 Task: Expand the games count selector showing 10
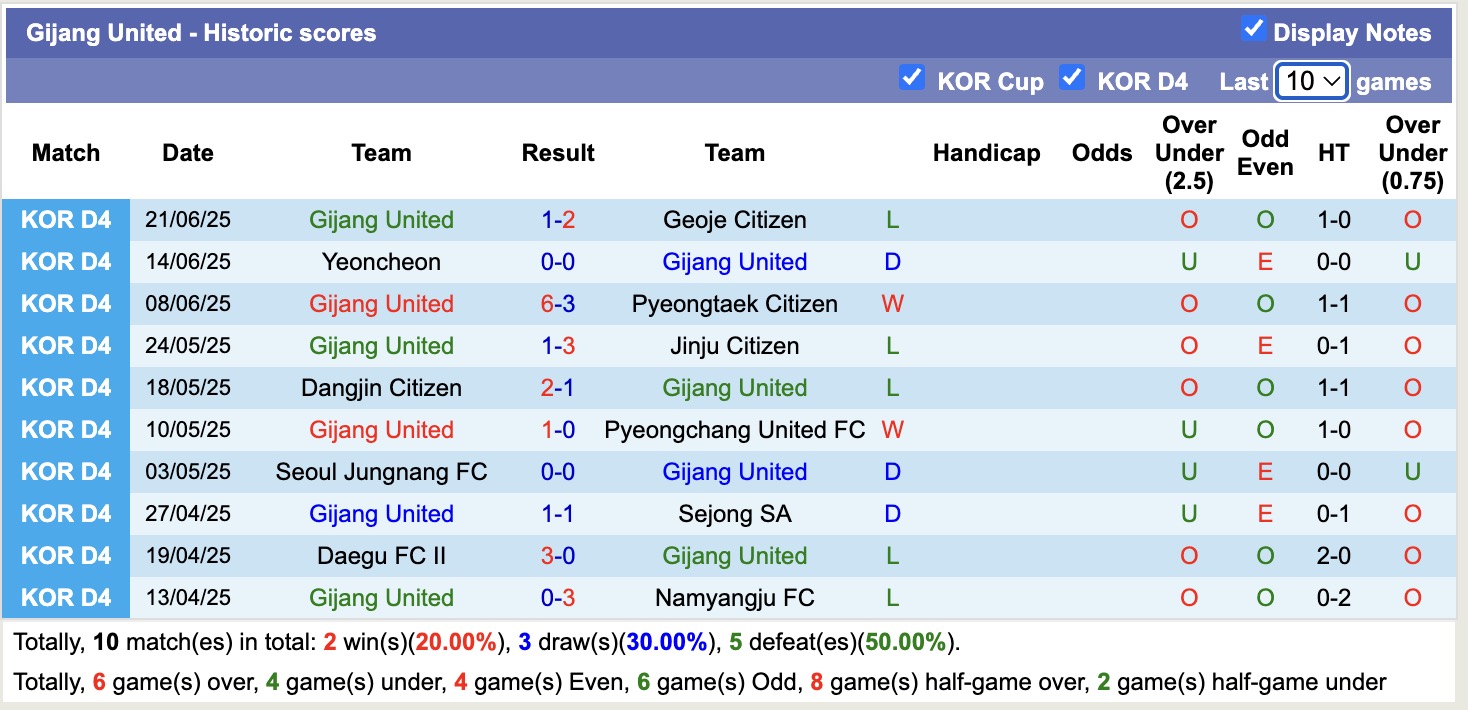(1311, 80)
